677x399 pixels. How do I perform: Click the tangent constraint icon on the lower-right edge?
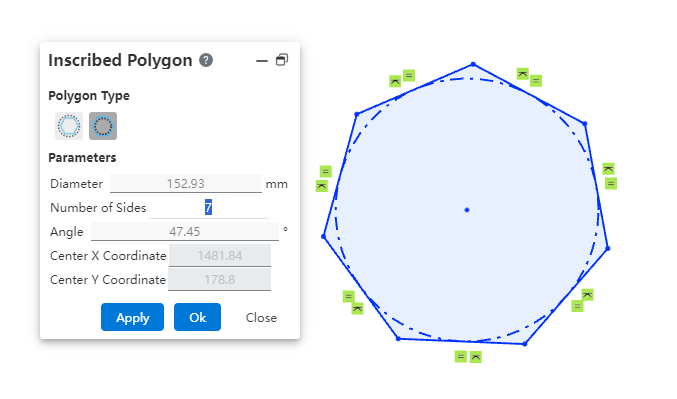[x=588, y=295]
